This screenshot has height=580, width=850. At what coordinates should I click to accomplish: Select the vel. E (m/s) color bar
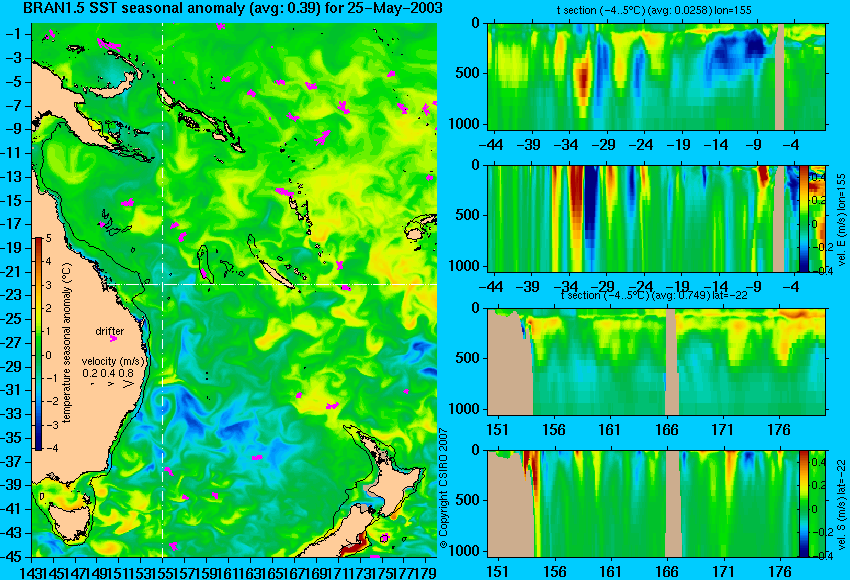tap(804, 218)
